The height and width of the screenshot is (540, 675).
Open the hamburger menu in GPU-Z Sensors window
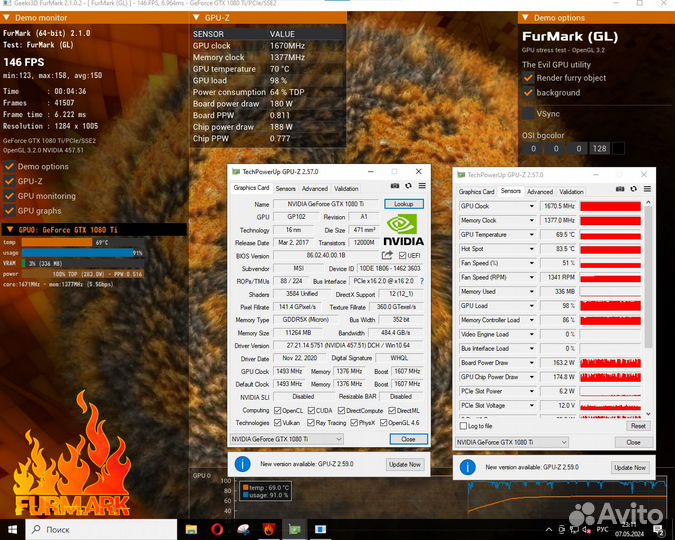tap(647, 189)
